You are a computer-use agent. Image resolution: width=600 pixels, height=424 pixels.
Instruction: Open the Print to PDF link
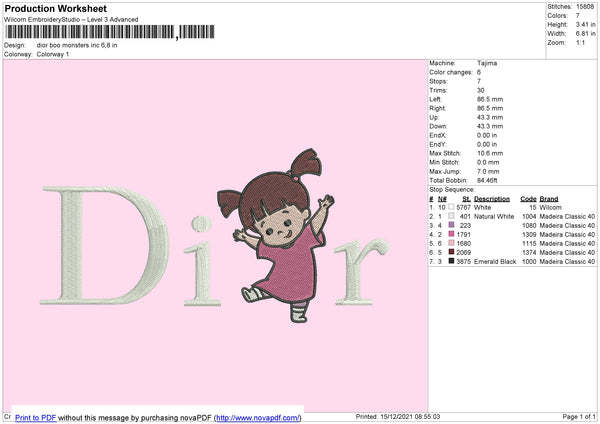[x=36, y=417]
